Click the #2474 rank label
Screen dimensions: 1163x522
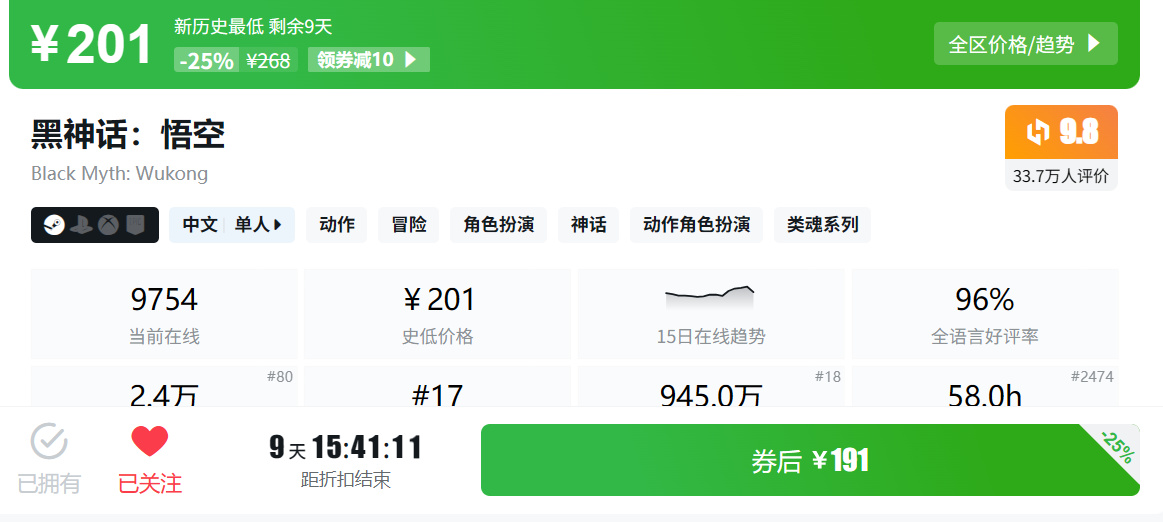click(x=1092, y=377)
